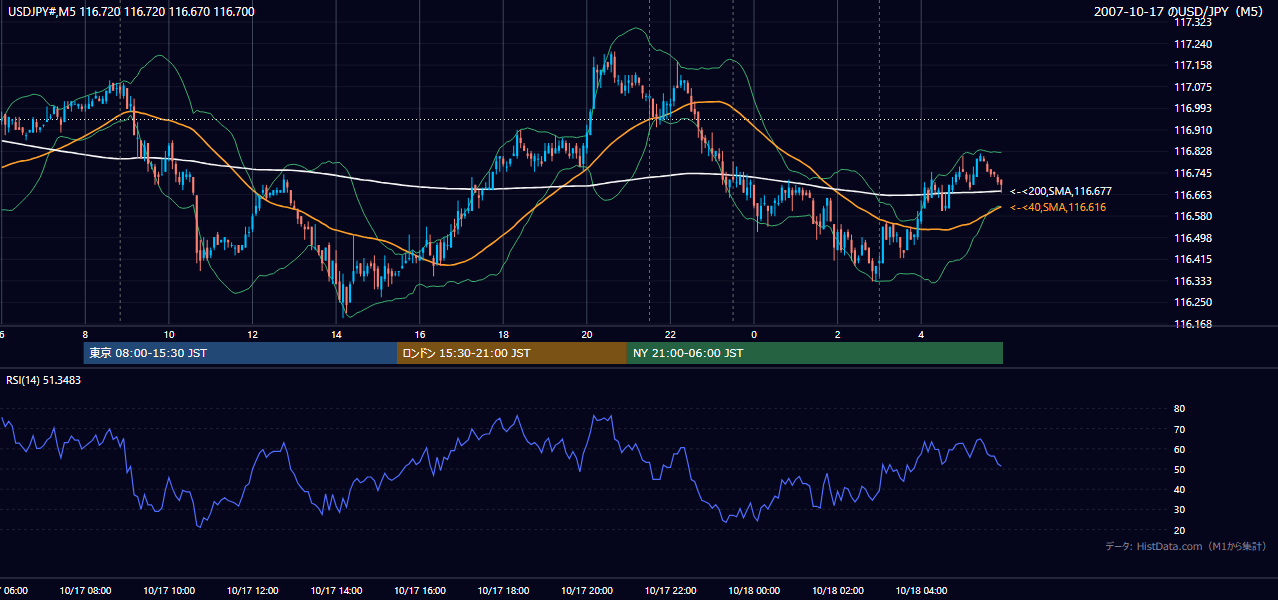Select the NY 21:00-06:00 JST session bar

point(815,353)
